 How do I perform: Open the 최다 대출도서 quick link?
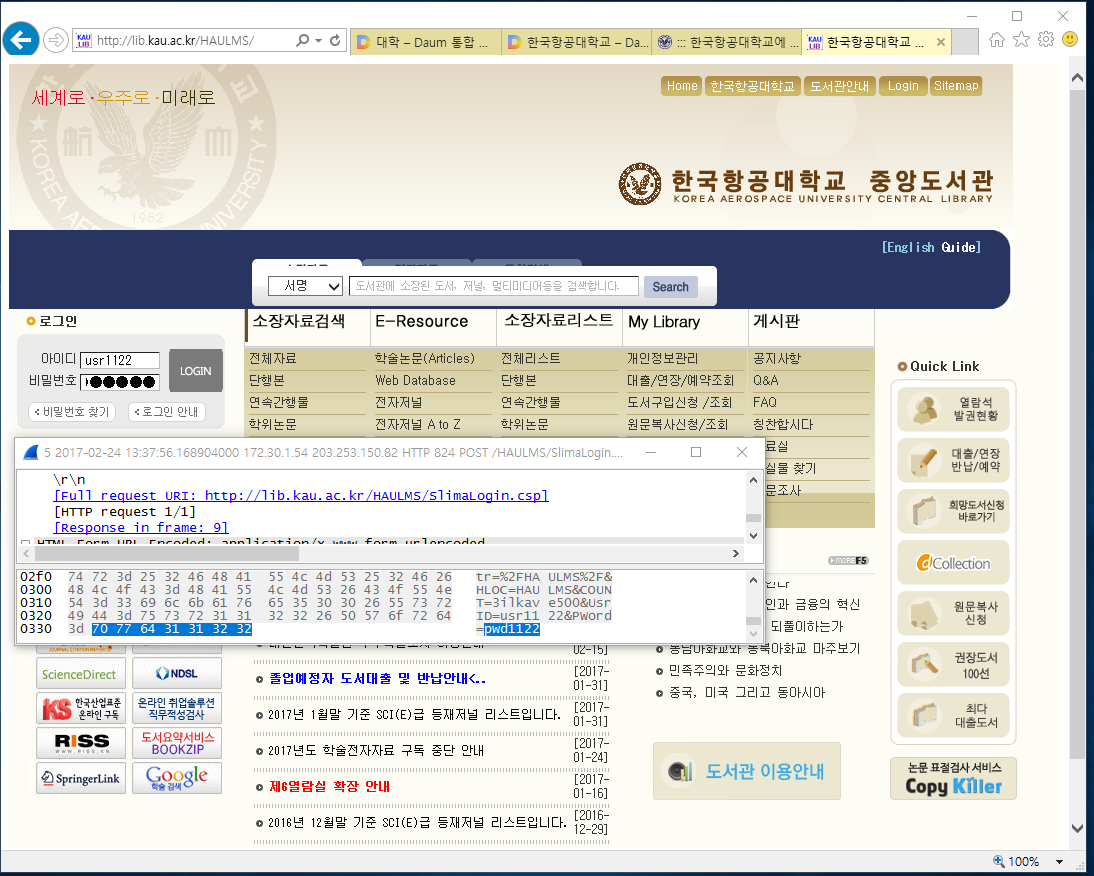coord(953,716)
